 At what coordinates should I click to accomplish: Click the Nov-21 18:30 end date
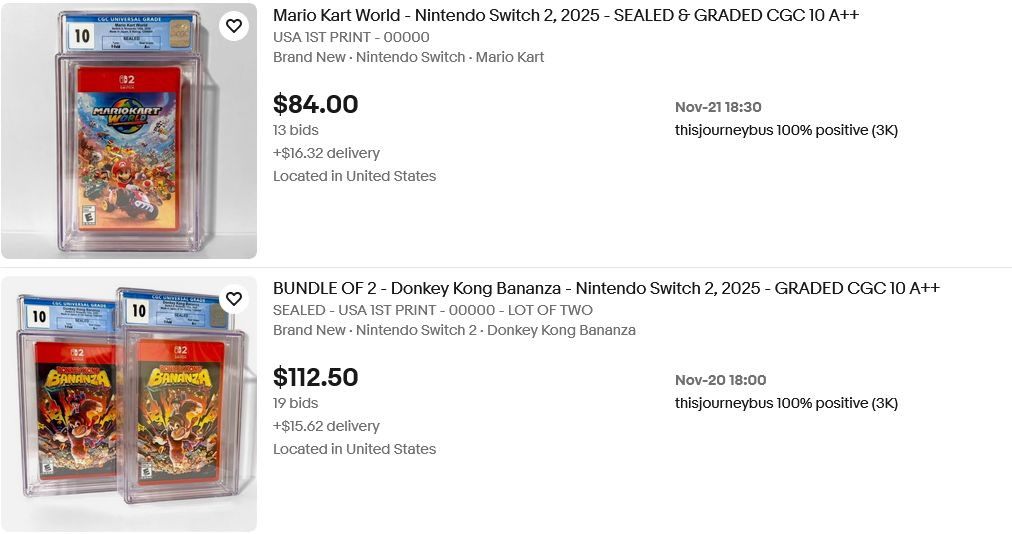point(718,107)
